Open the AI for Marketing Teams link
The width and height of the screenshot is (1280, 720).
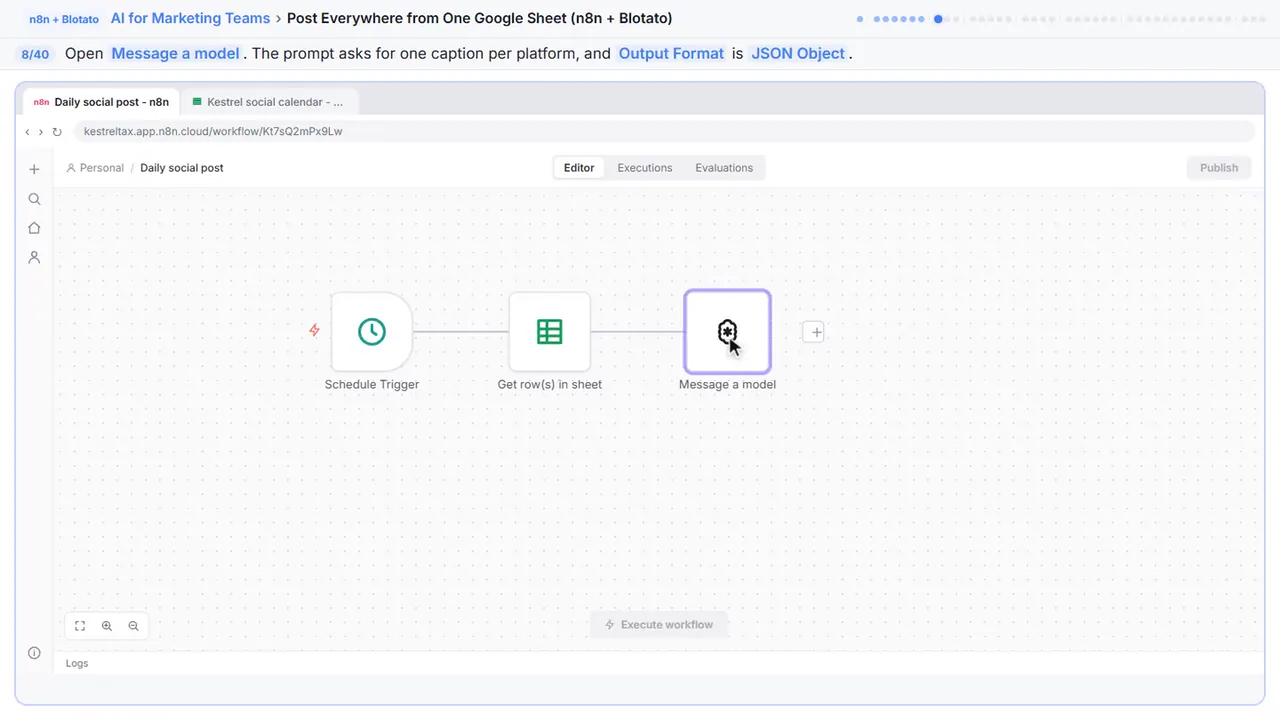coord(190,18)
